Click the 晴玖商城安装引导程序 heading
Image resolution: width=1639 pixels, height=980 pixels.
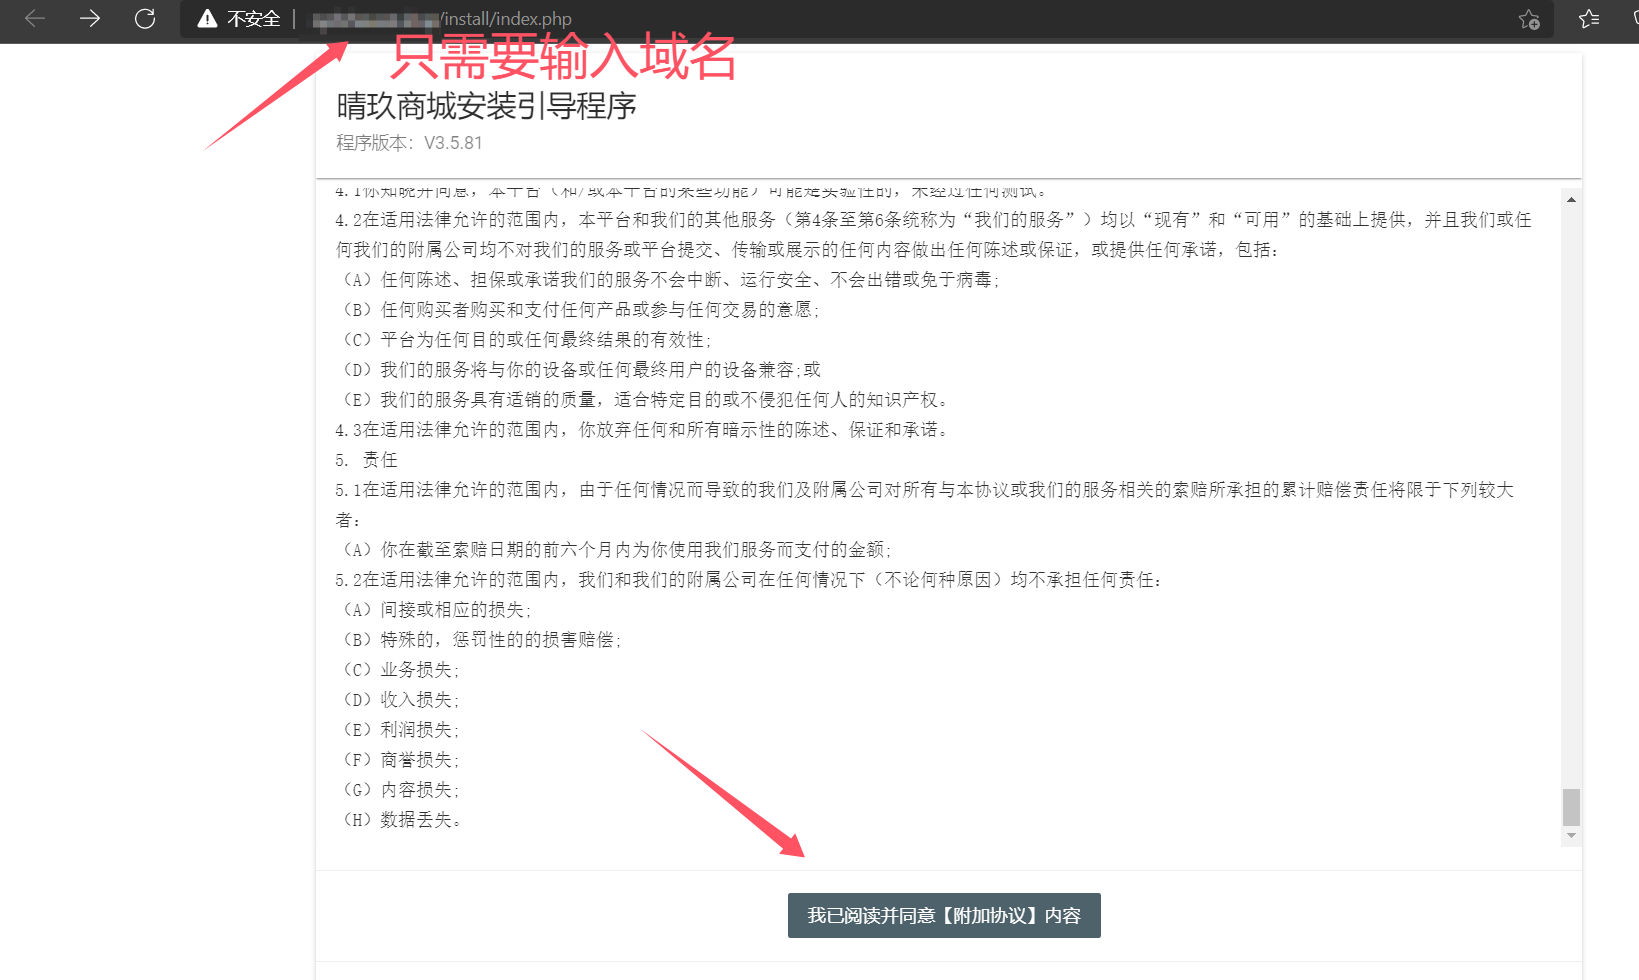pos(486,106)
